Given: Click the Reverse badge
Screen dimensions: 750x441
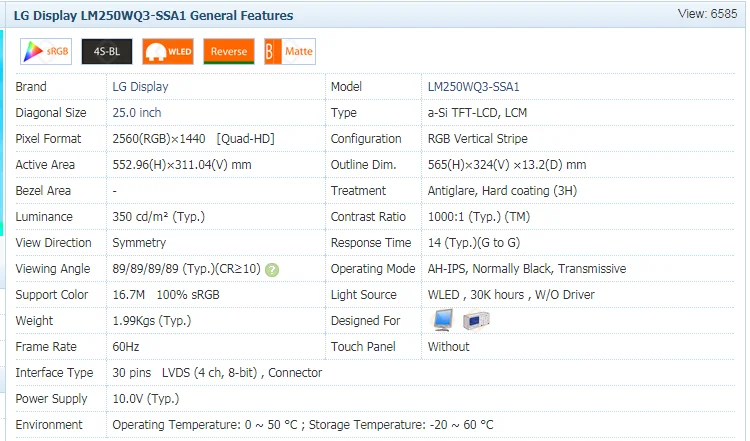Looking at the screenshot, I should [229, 51].
